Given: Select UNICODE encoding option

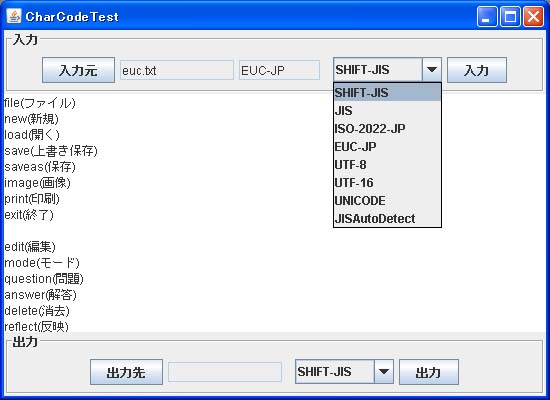Looking at the screenshot, I should (387, 201).
